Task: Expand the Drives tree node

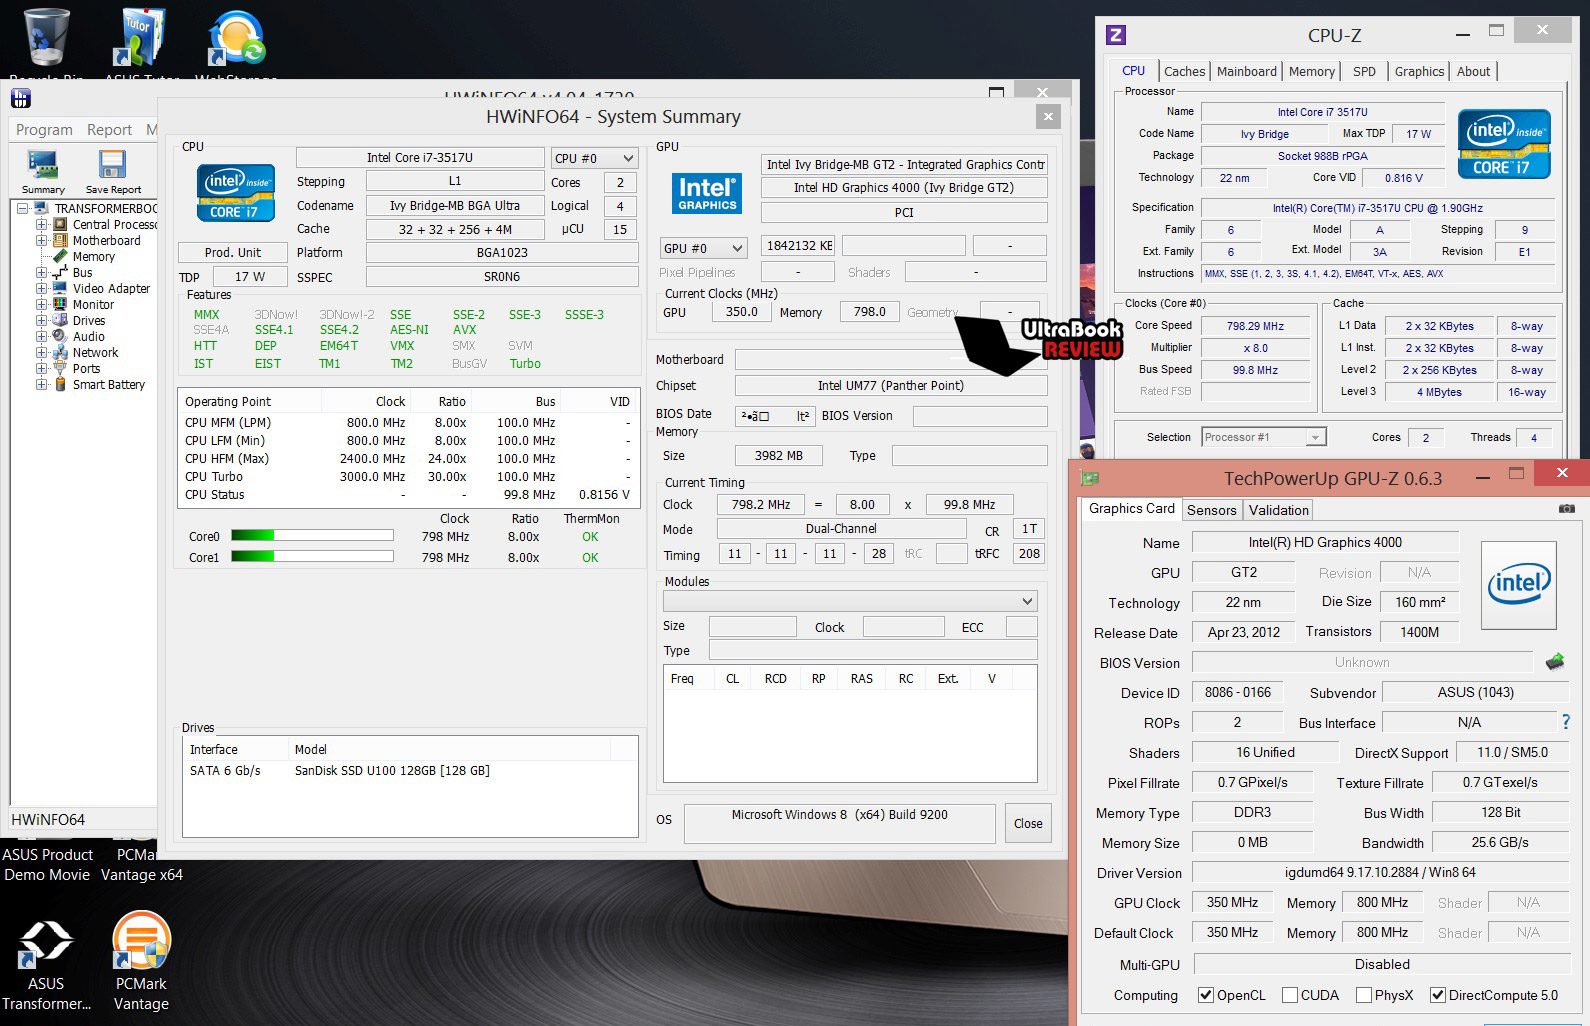Action: [x=42, y=320]
